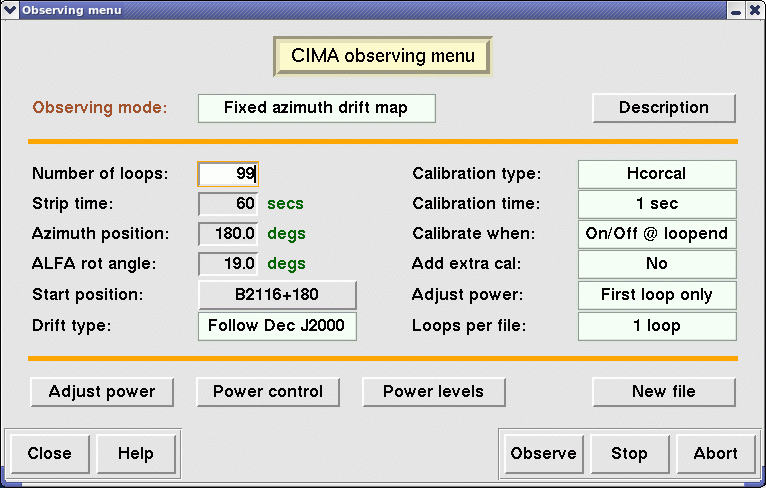The height and width of the screenshot is (488, 766).
Task: Start a New file
Action: click(663, 392)
